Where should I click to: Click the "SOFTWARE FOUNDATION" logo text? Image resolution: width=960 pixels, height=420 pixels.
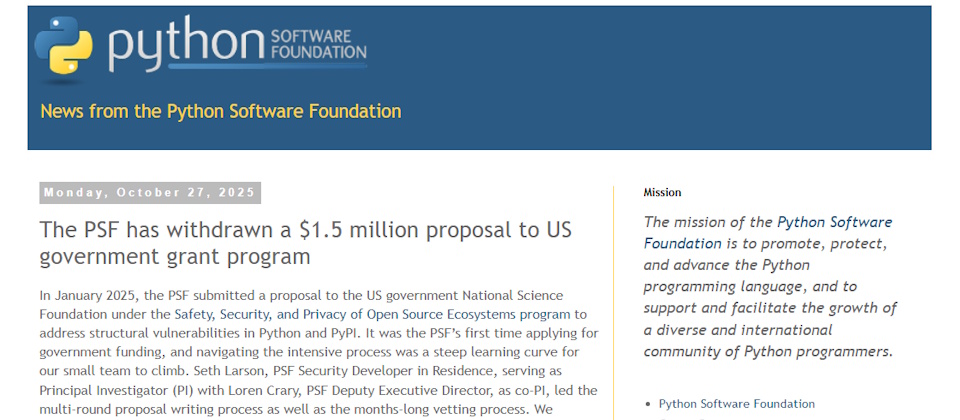coord(317,44)
